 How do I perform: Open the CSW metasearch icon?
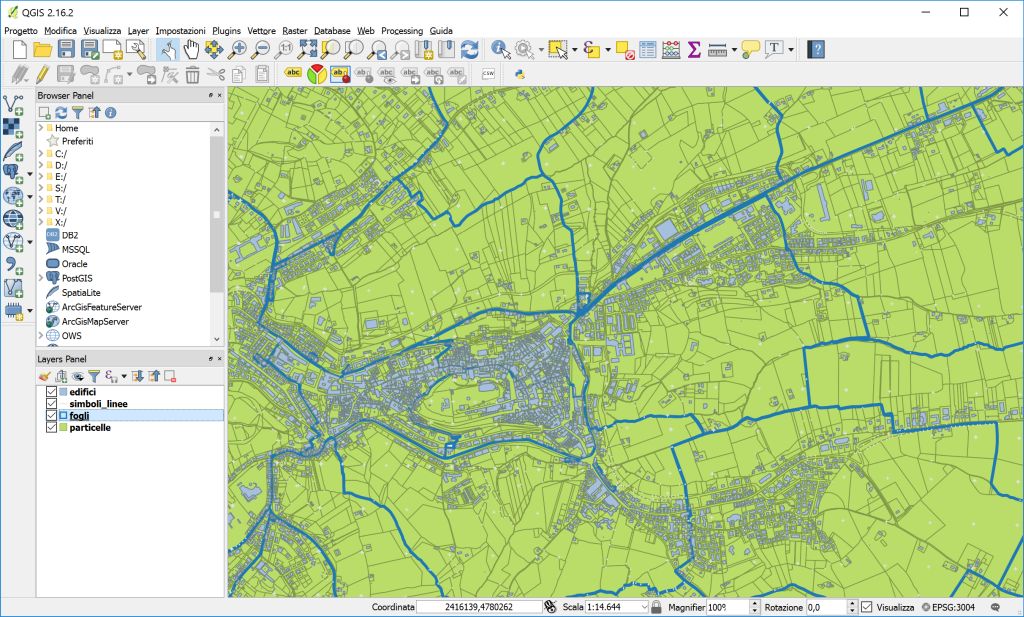click(488, 74)
